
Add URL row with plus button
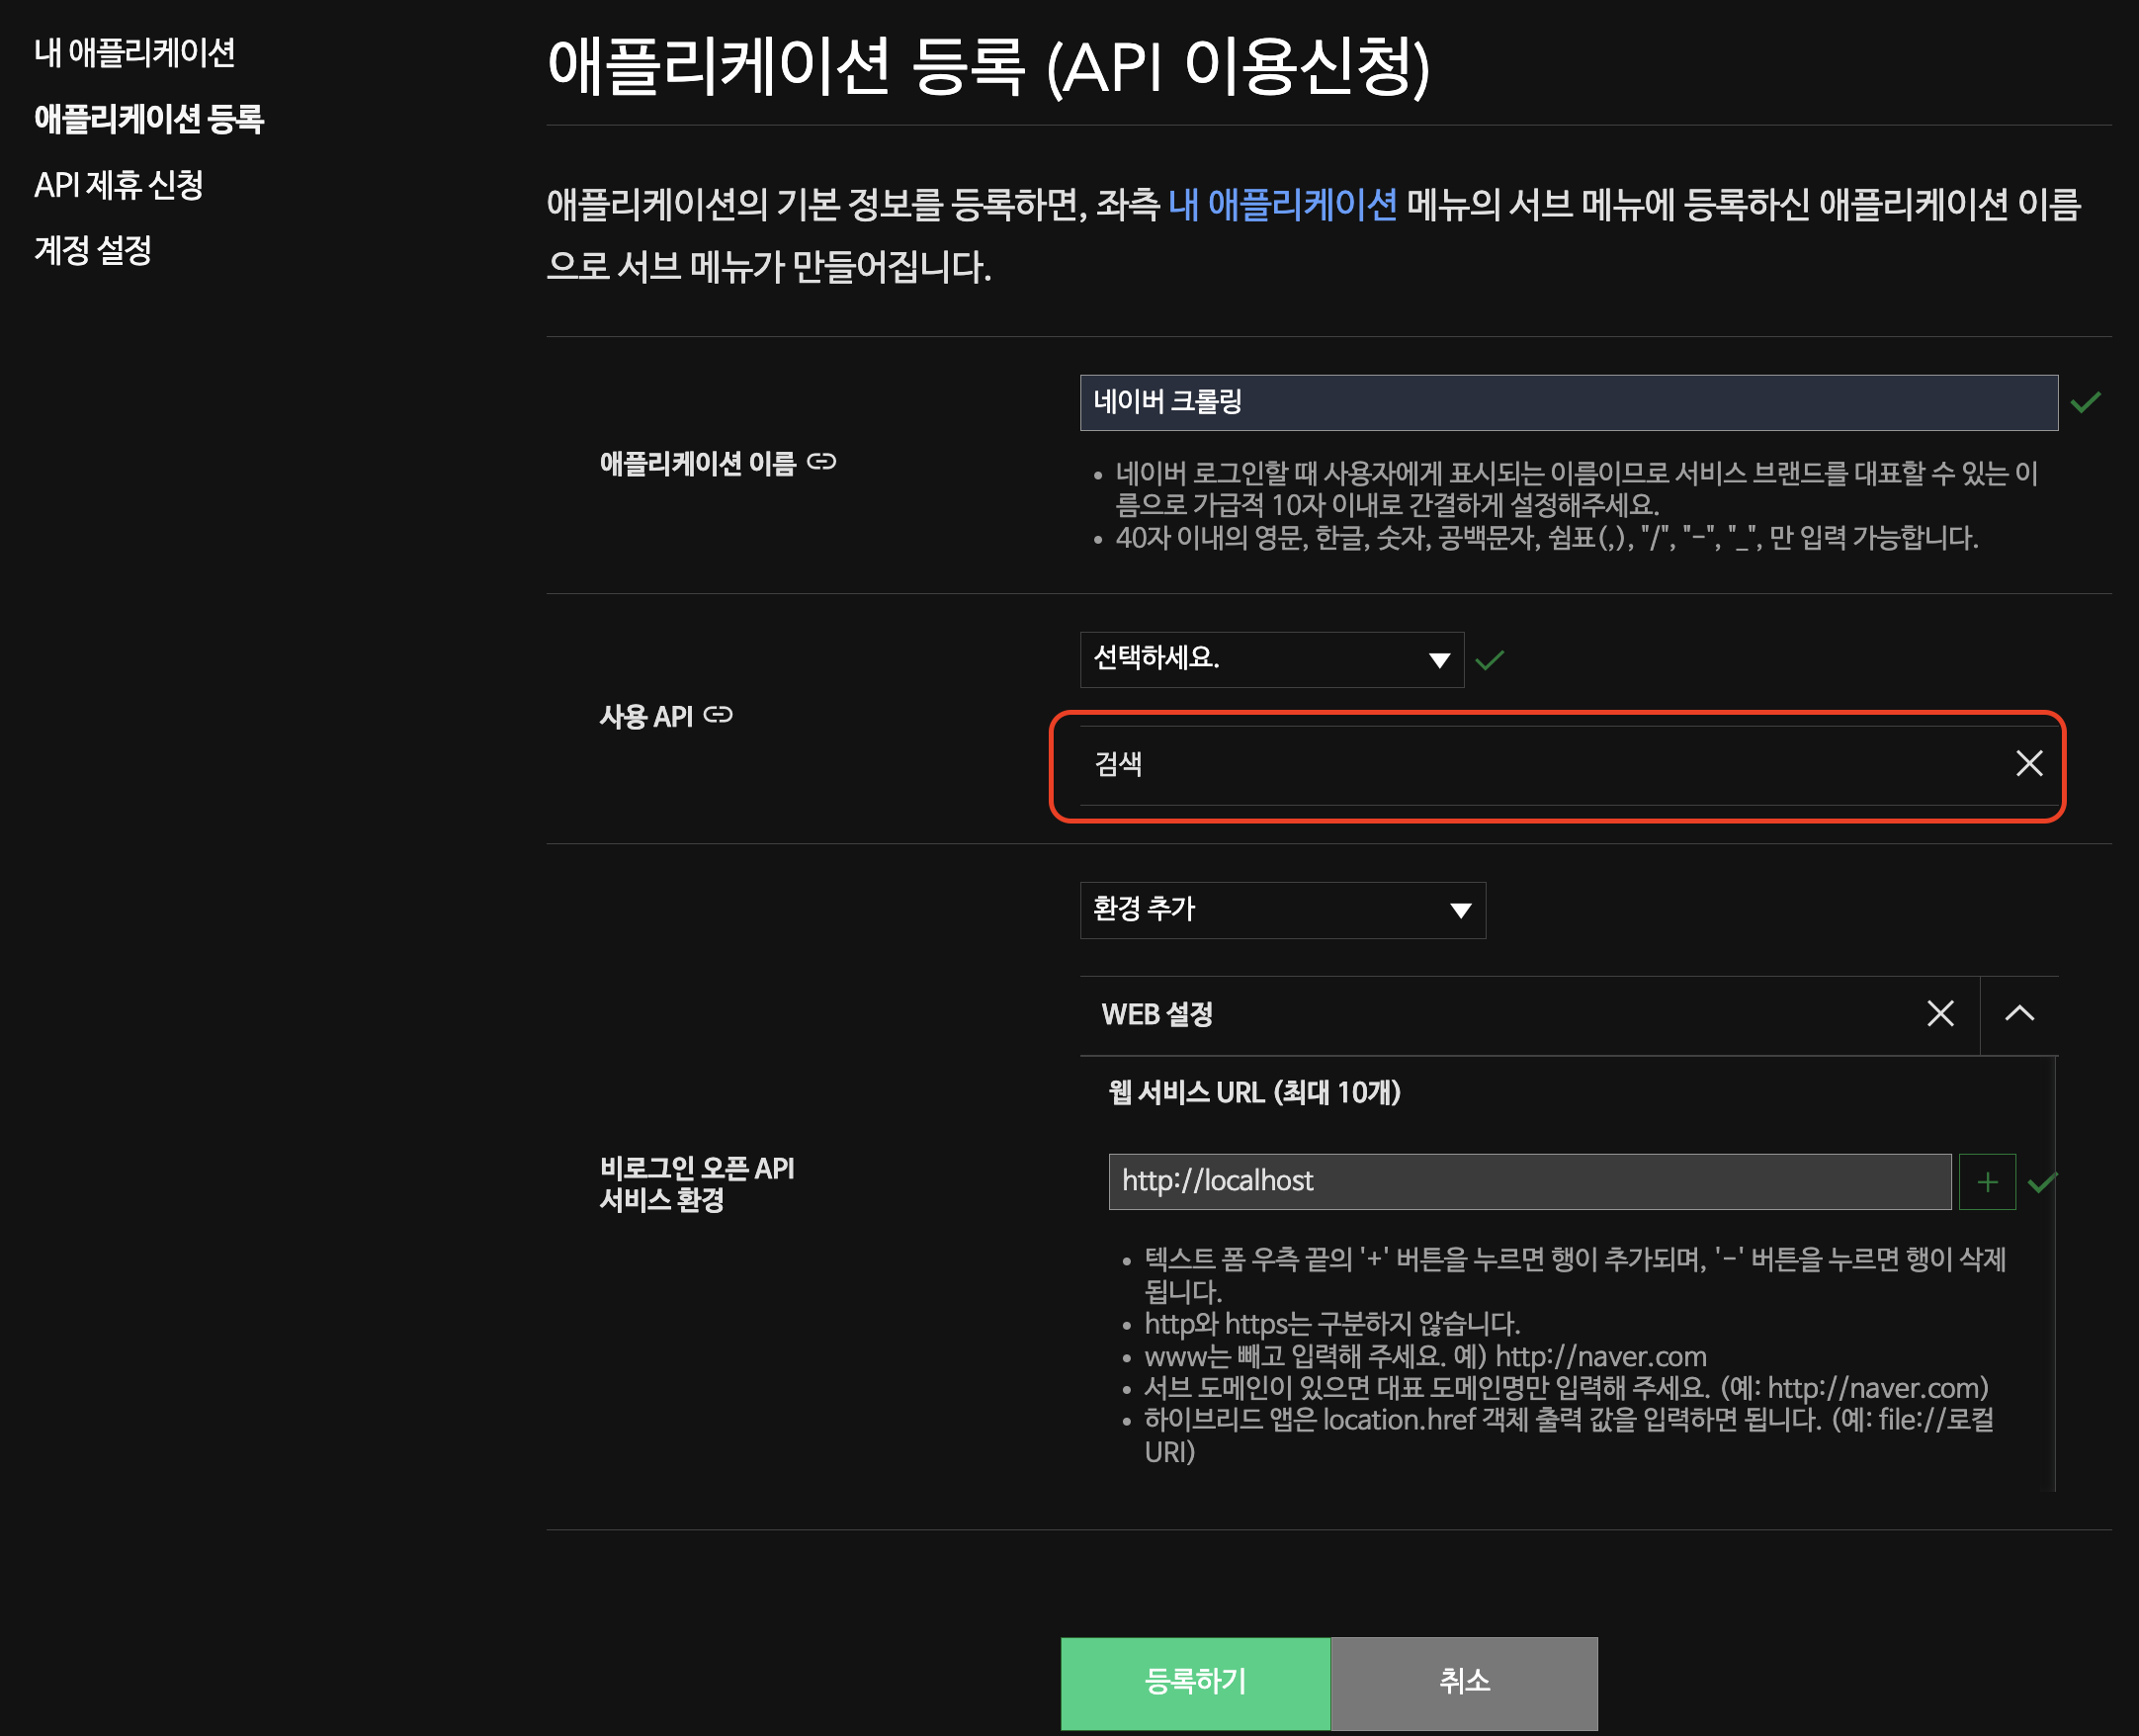point(1987,1182)
